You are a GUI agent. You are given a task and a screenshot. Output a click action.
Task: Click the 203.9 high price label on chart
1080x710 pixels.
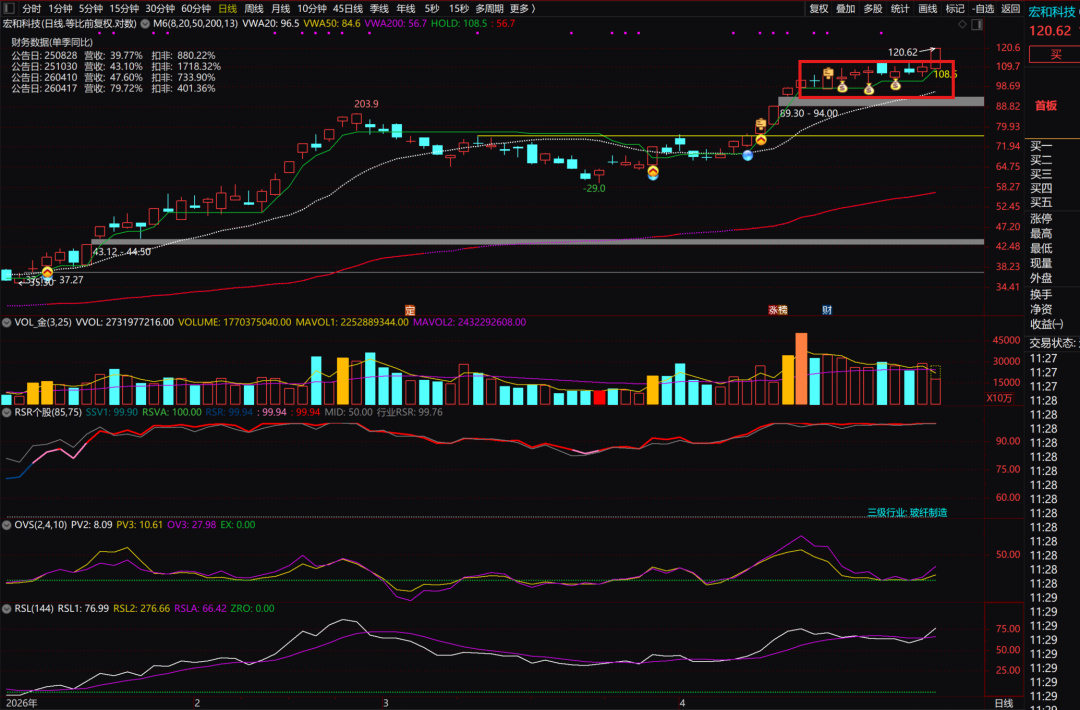[366, 104]
